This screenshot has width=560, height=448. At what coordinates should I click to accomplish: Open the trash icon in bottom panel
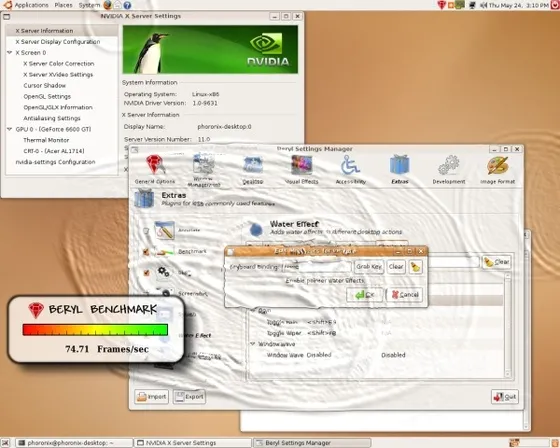[x=555, y=443]
